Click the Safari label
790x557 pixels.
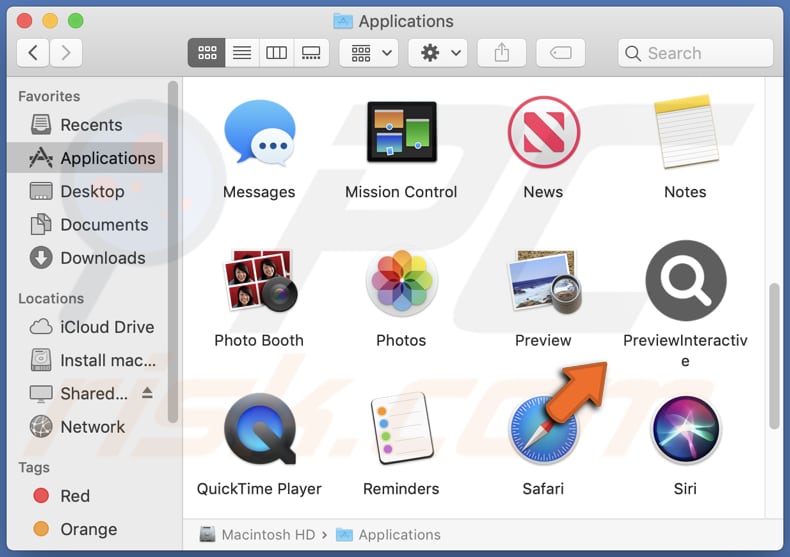(544, 489)
